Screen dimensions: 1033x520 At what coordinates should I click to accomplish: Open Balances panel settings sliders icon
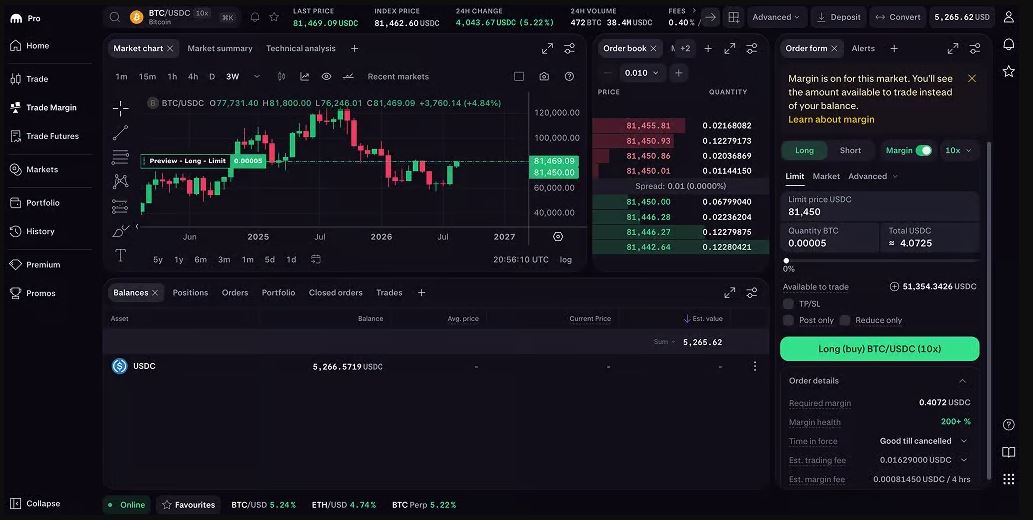pyautogui.click(x=752, y=293)
